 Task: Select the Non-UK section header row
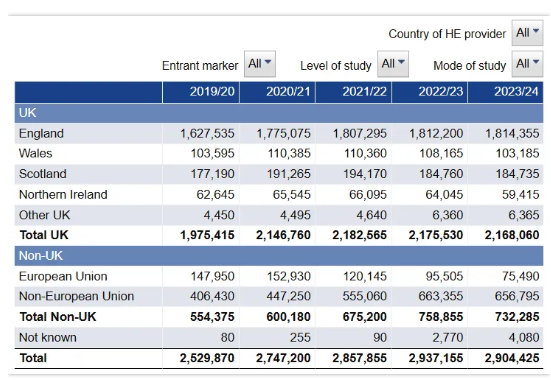pyautogui.click(x=279, y=256)
